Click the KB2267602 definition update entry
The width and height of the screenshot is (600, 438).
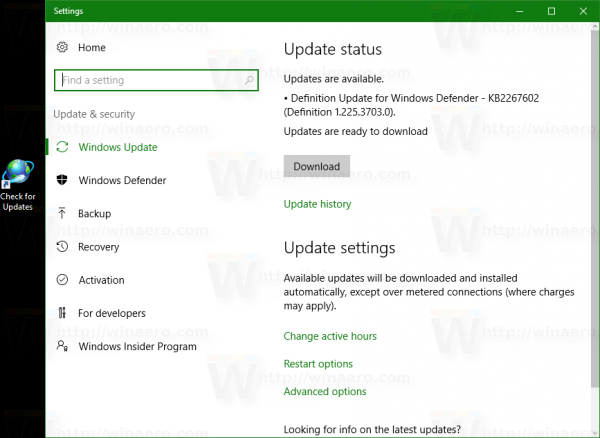coord(411,105)
